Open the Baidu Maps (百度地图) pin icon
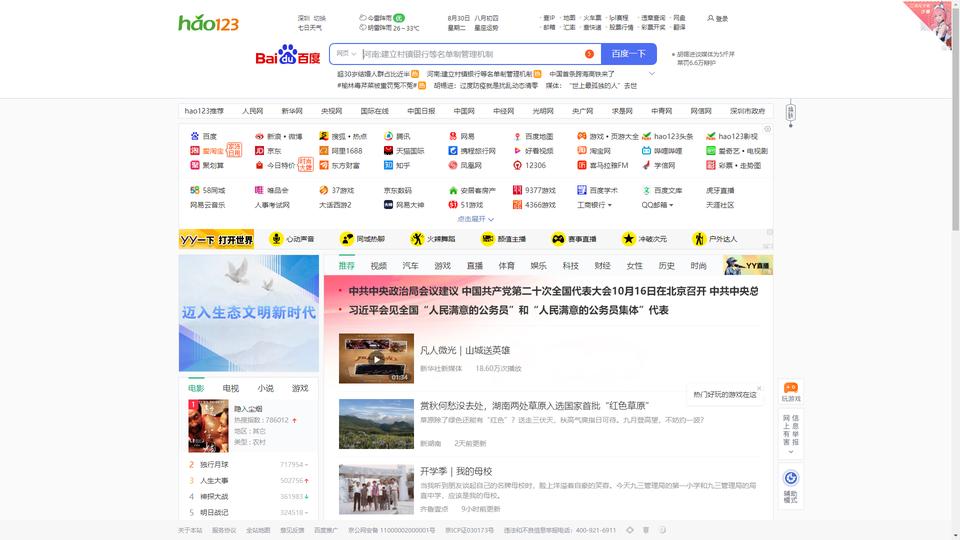The image size is (960, 540). pyautogui.click(x=517, y=136)
